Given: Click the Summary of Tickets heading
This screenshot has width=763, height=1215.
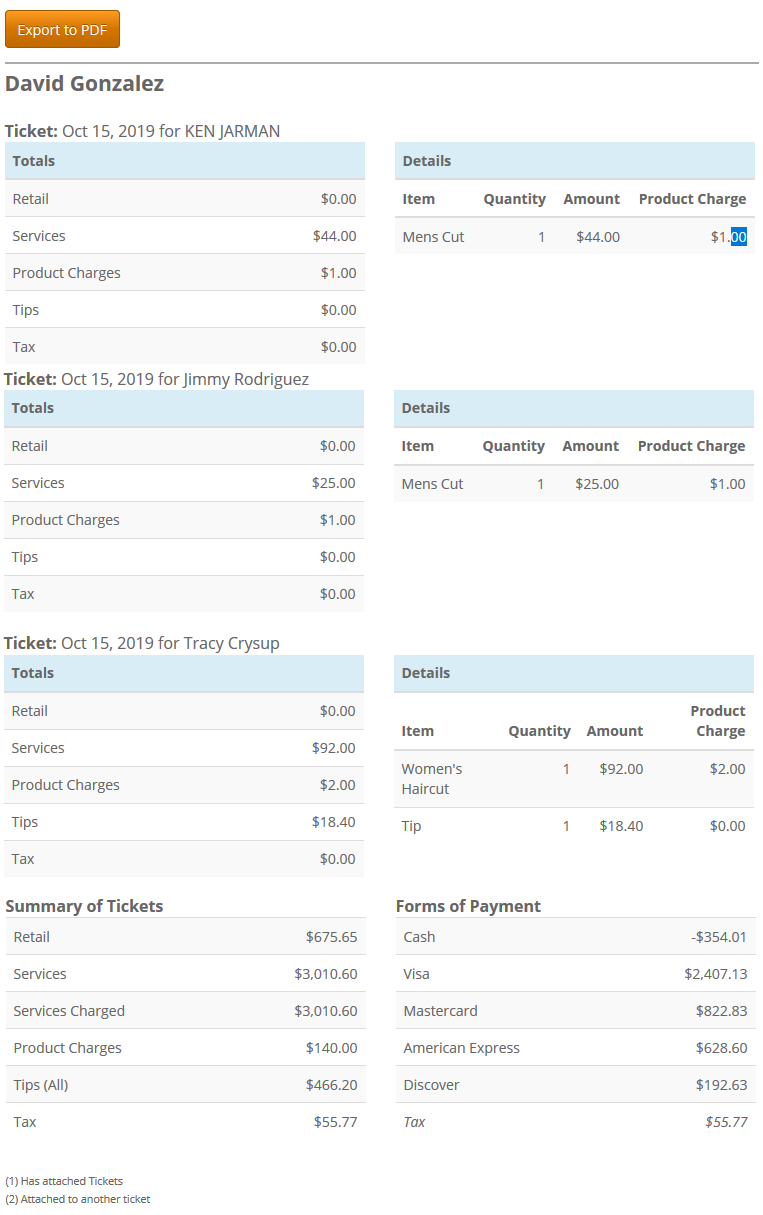Looking at the screenshot, I should (x=84, y=906).
